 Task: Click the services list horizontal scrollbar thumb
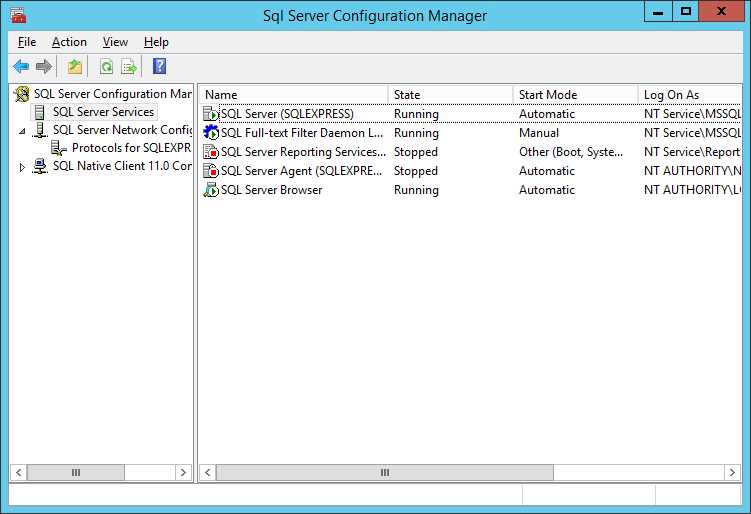click(x=385, y=473)
